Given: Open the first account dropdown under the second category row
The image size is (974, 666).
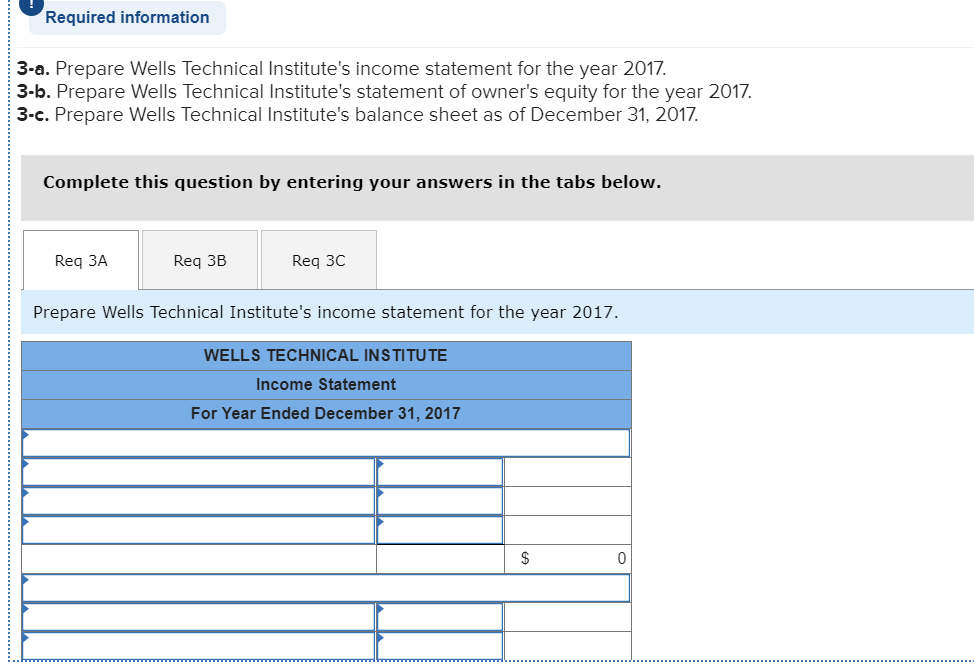Looking at the screenshot, I should [x=199, y=617].
